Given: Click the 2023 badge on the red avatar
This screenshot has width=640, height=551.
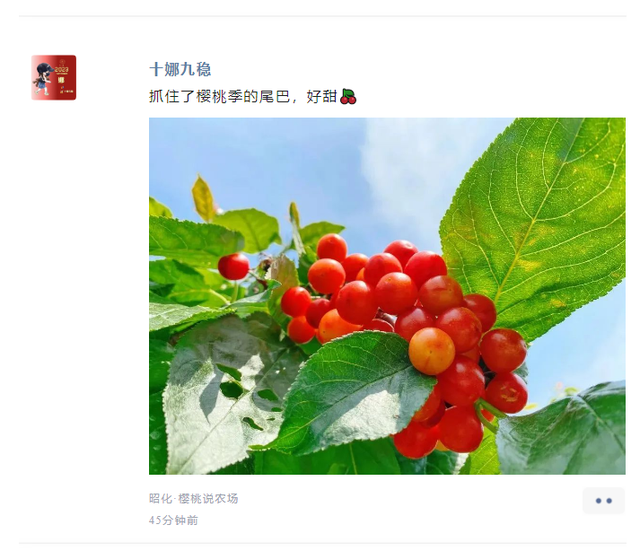Looking at the screenshot, I should 62,69.
